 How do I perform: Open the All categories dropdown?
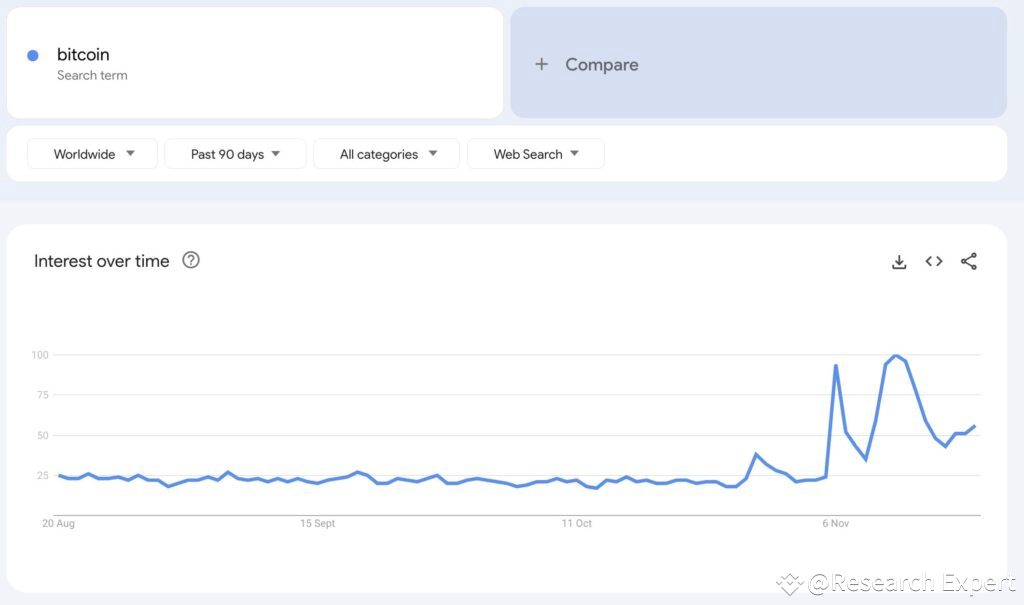click(x=387, y=154)
